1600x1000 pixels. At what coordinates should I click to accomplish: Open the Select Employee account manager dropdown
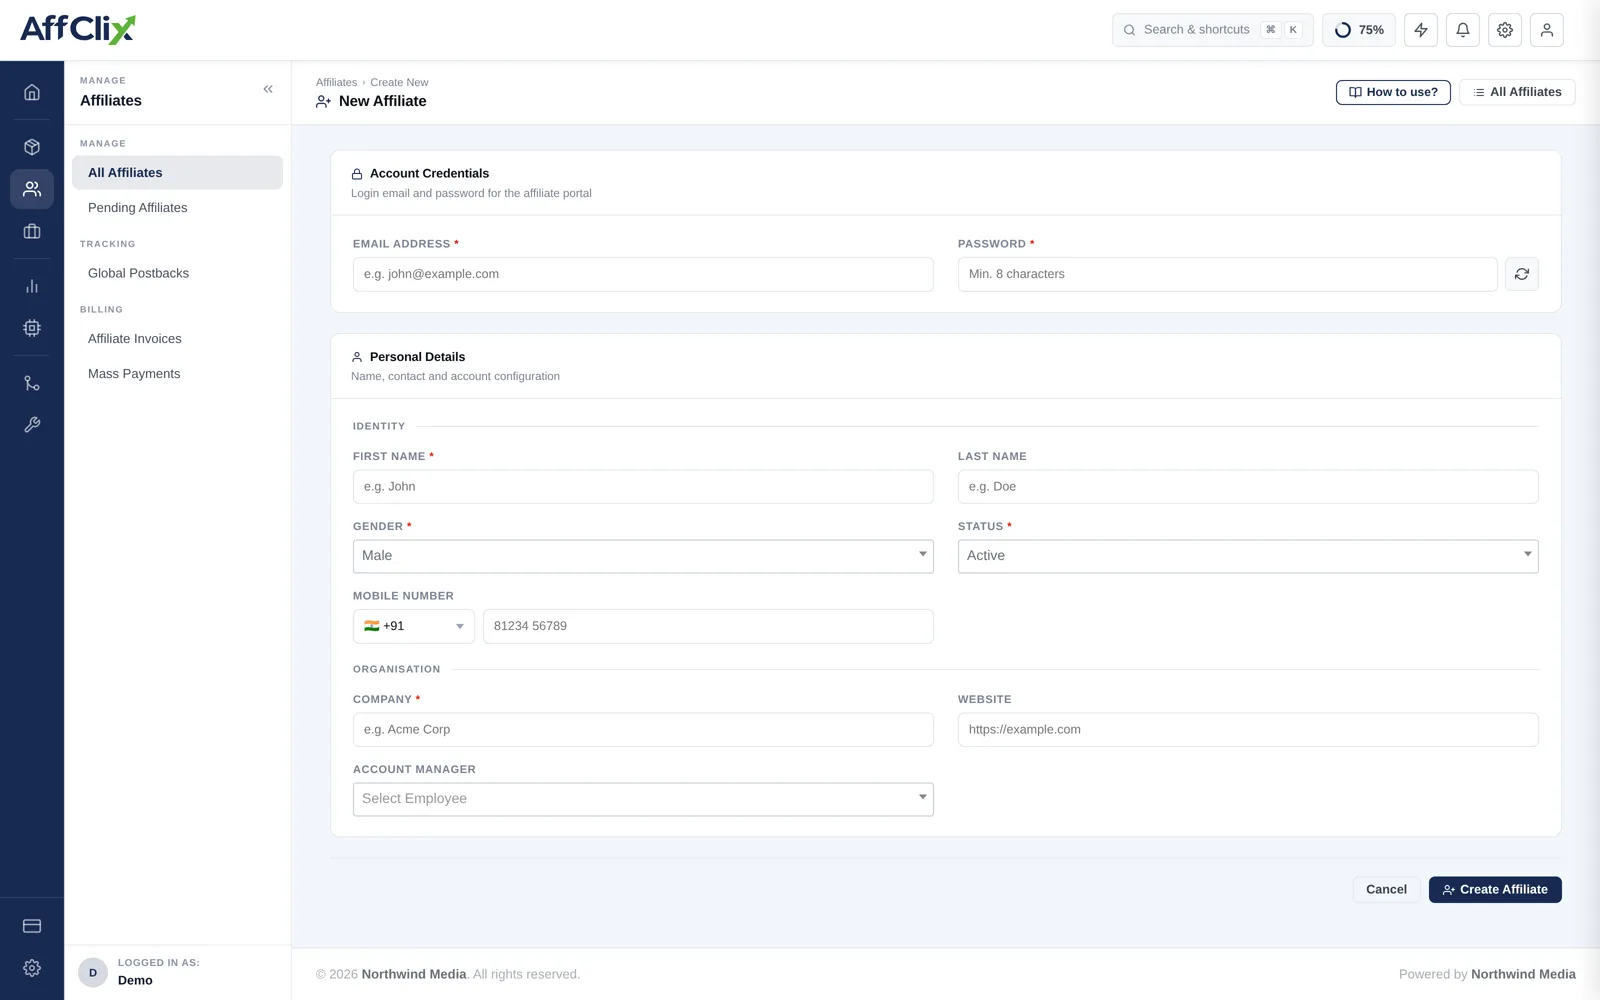(x=643, y=799)
